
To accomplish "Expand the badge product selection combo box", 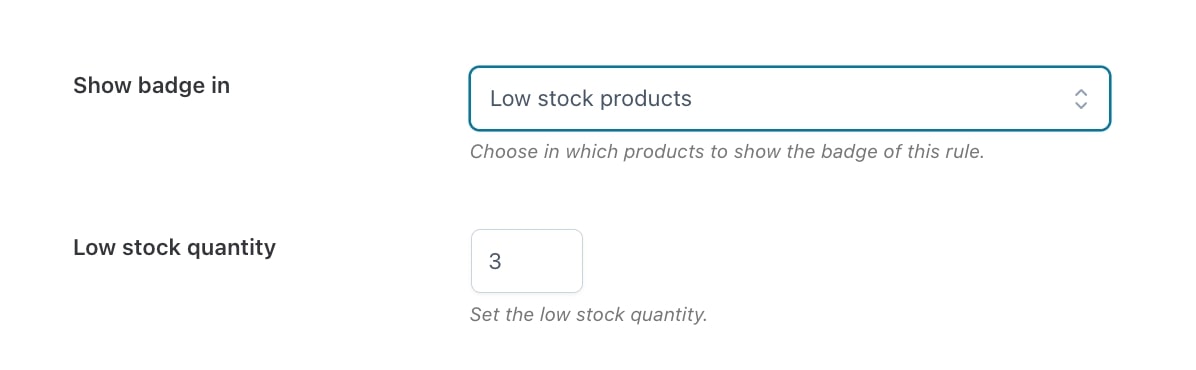I will pos(789,98).
